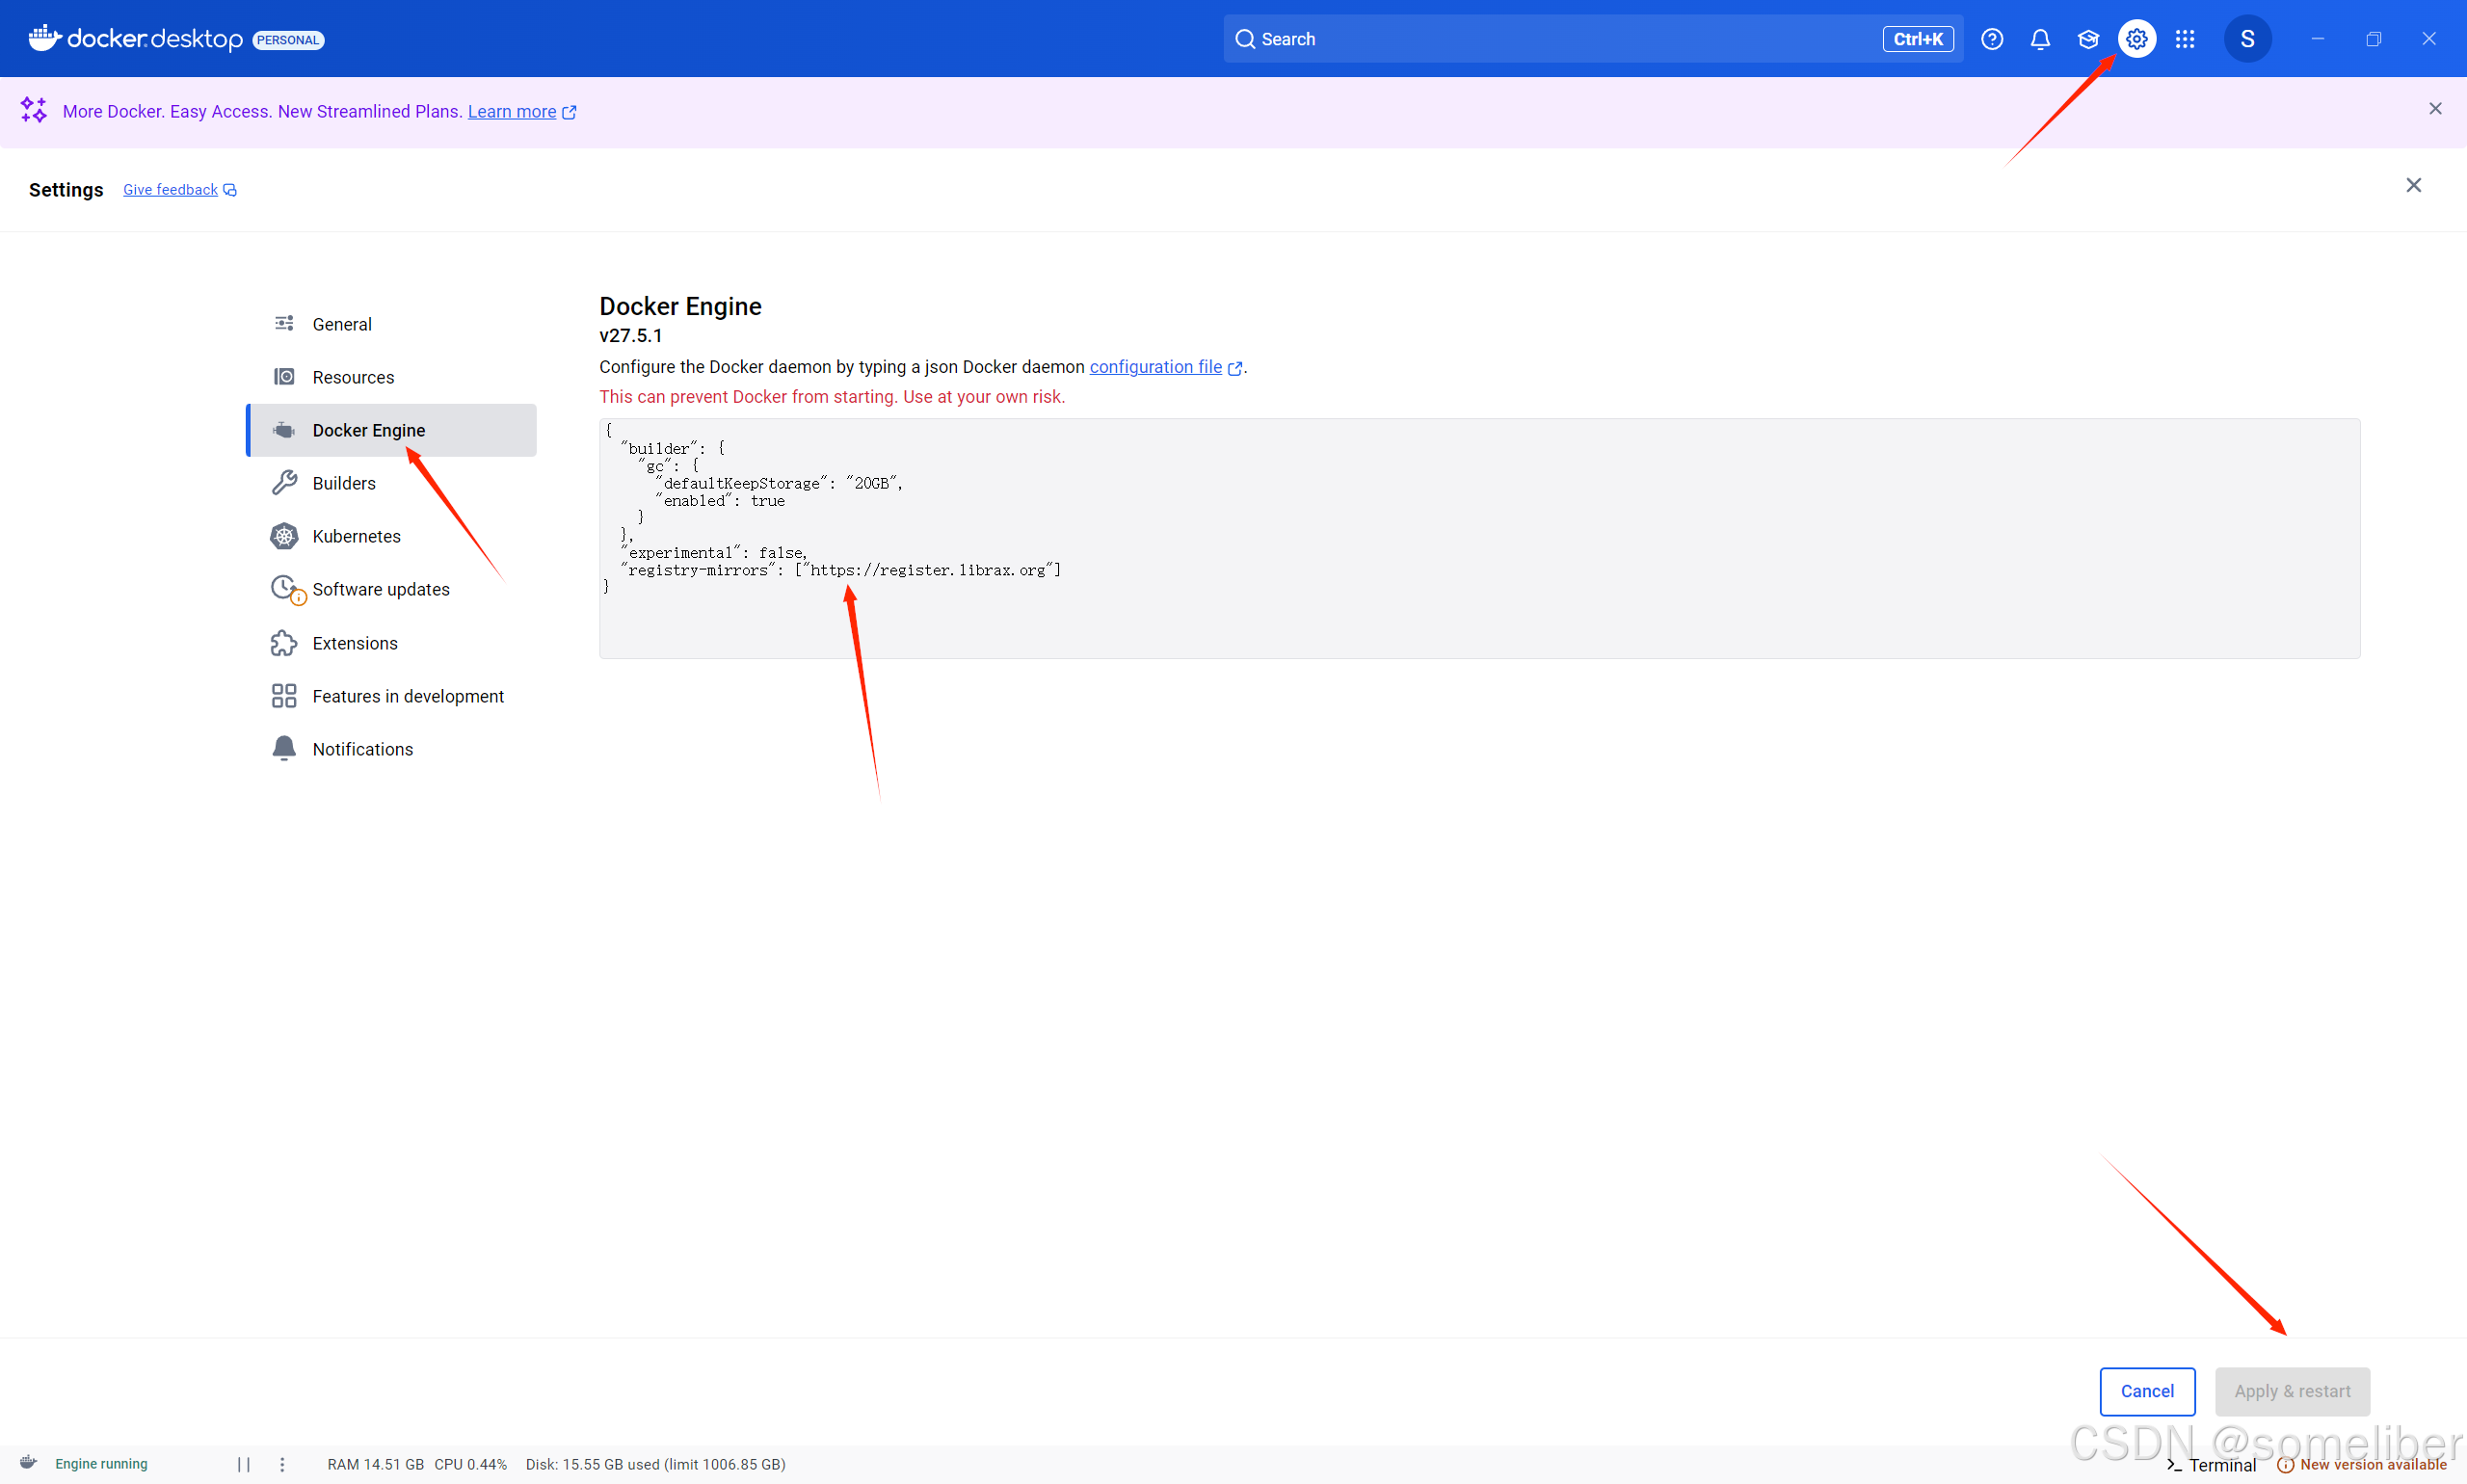
Task: Click the banner sparkle icon
Action: click(34, 110)
